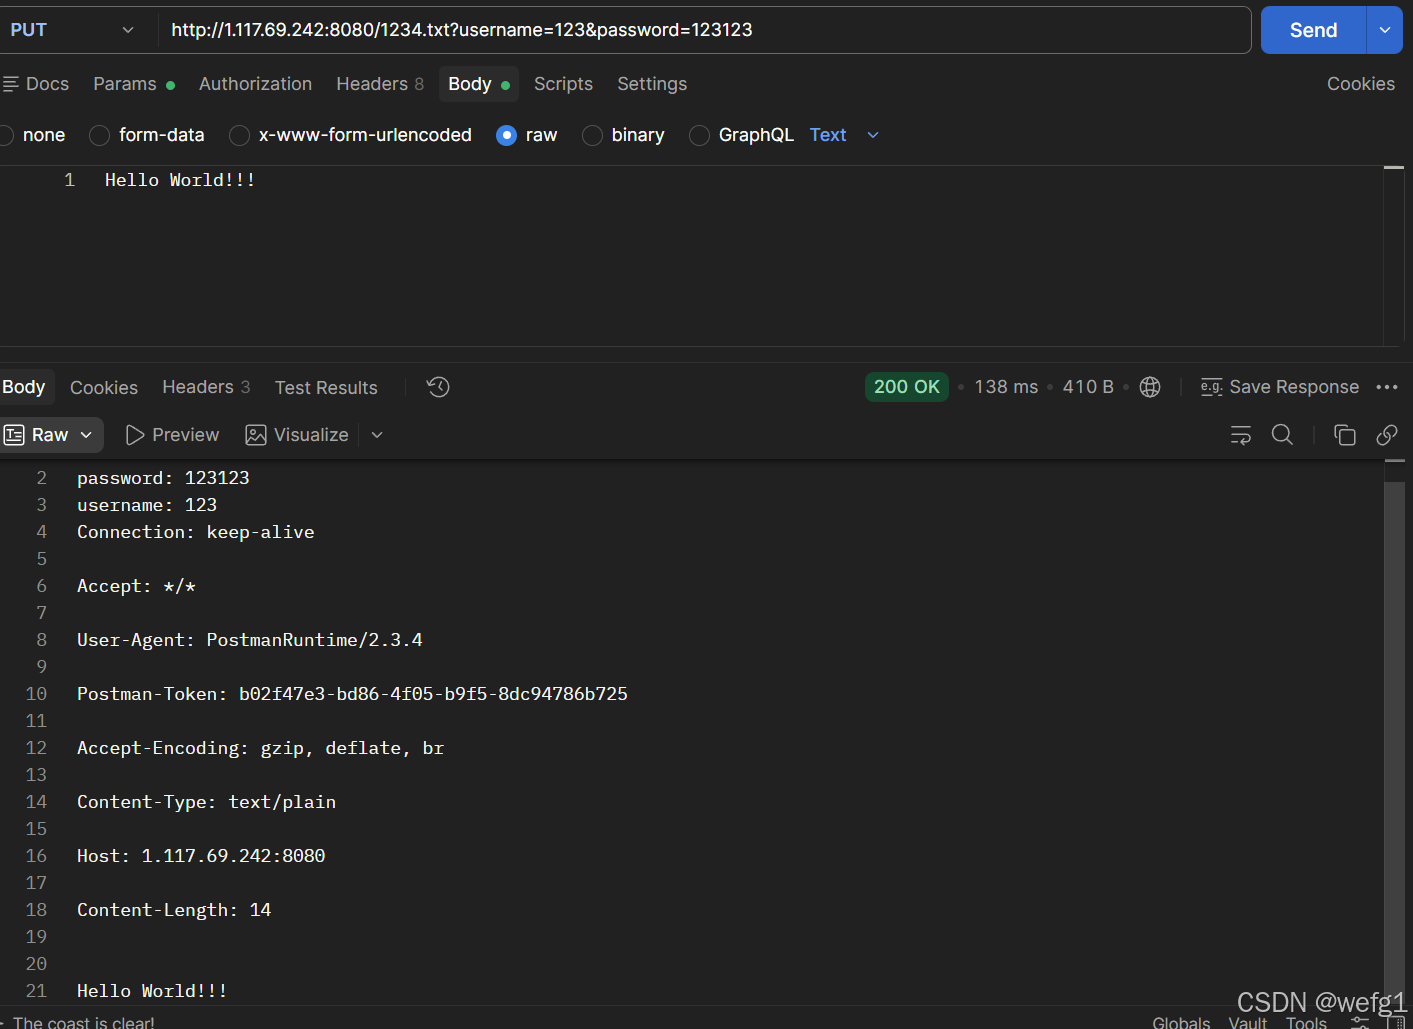1413x1029 pixels.
Task: Go to the request Settings tab
Action: click(652, 84)
